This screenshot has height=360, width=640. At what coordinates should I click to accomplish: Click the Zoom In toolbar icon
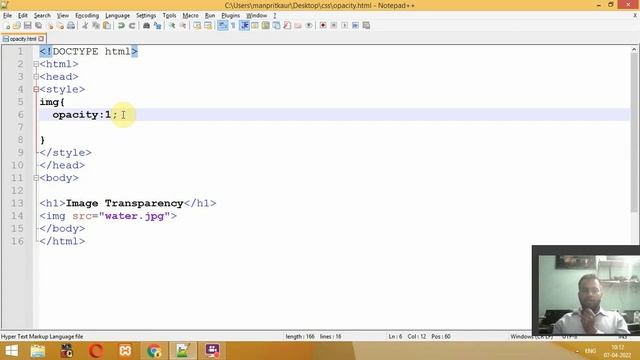pos(172,26)
